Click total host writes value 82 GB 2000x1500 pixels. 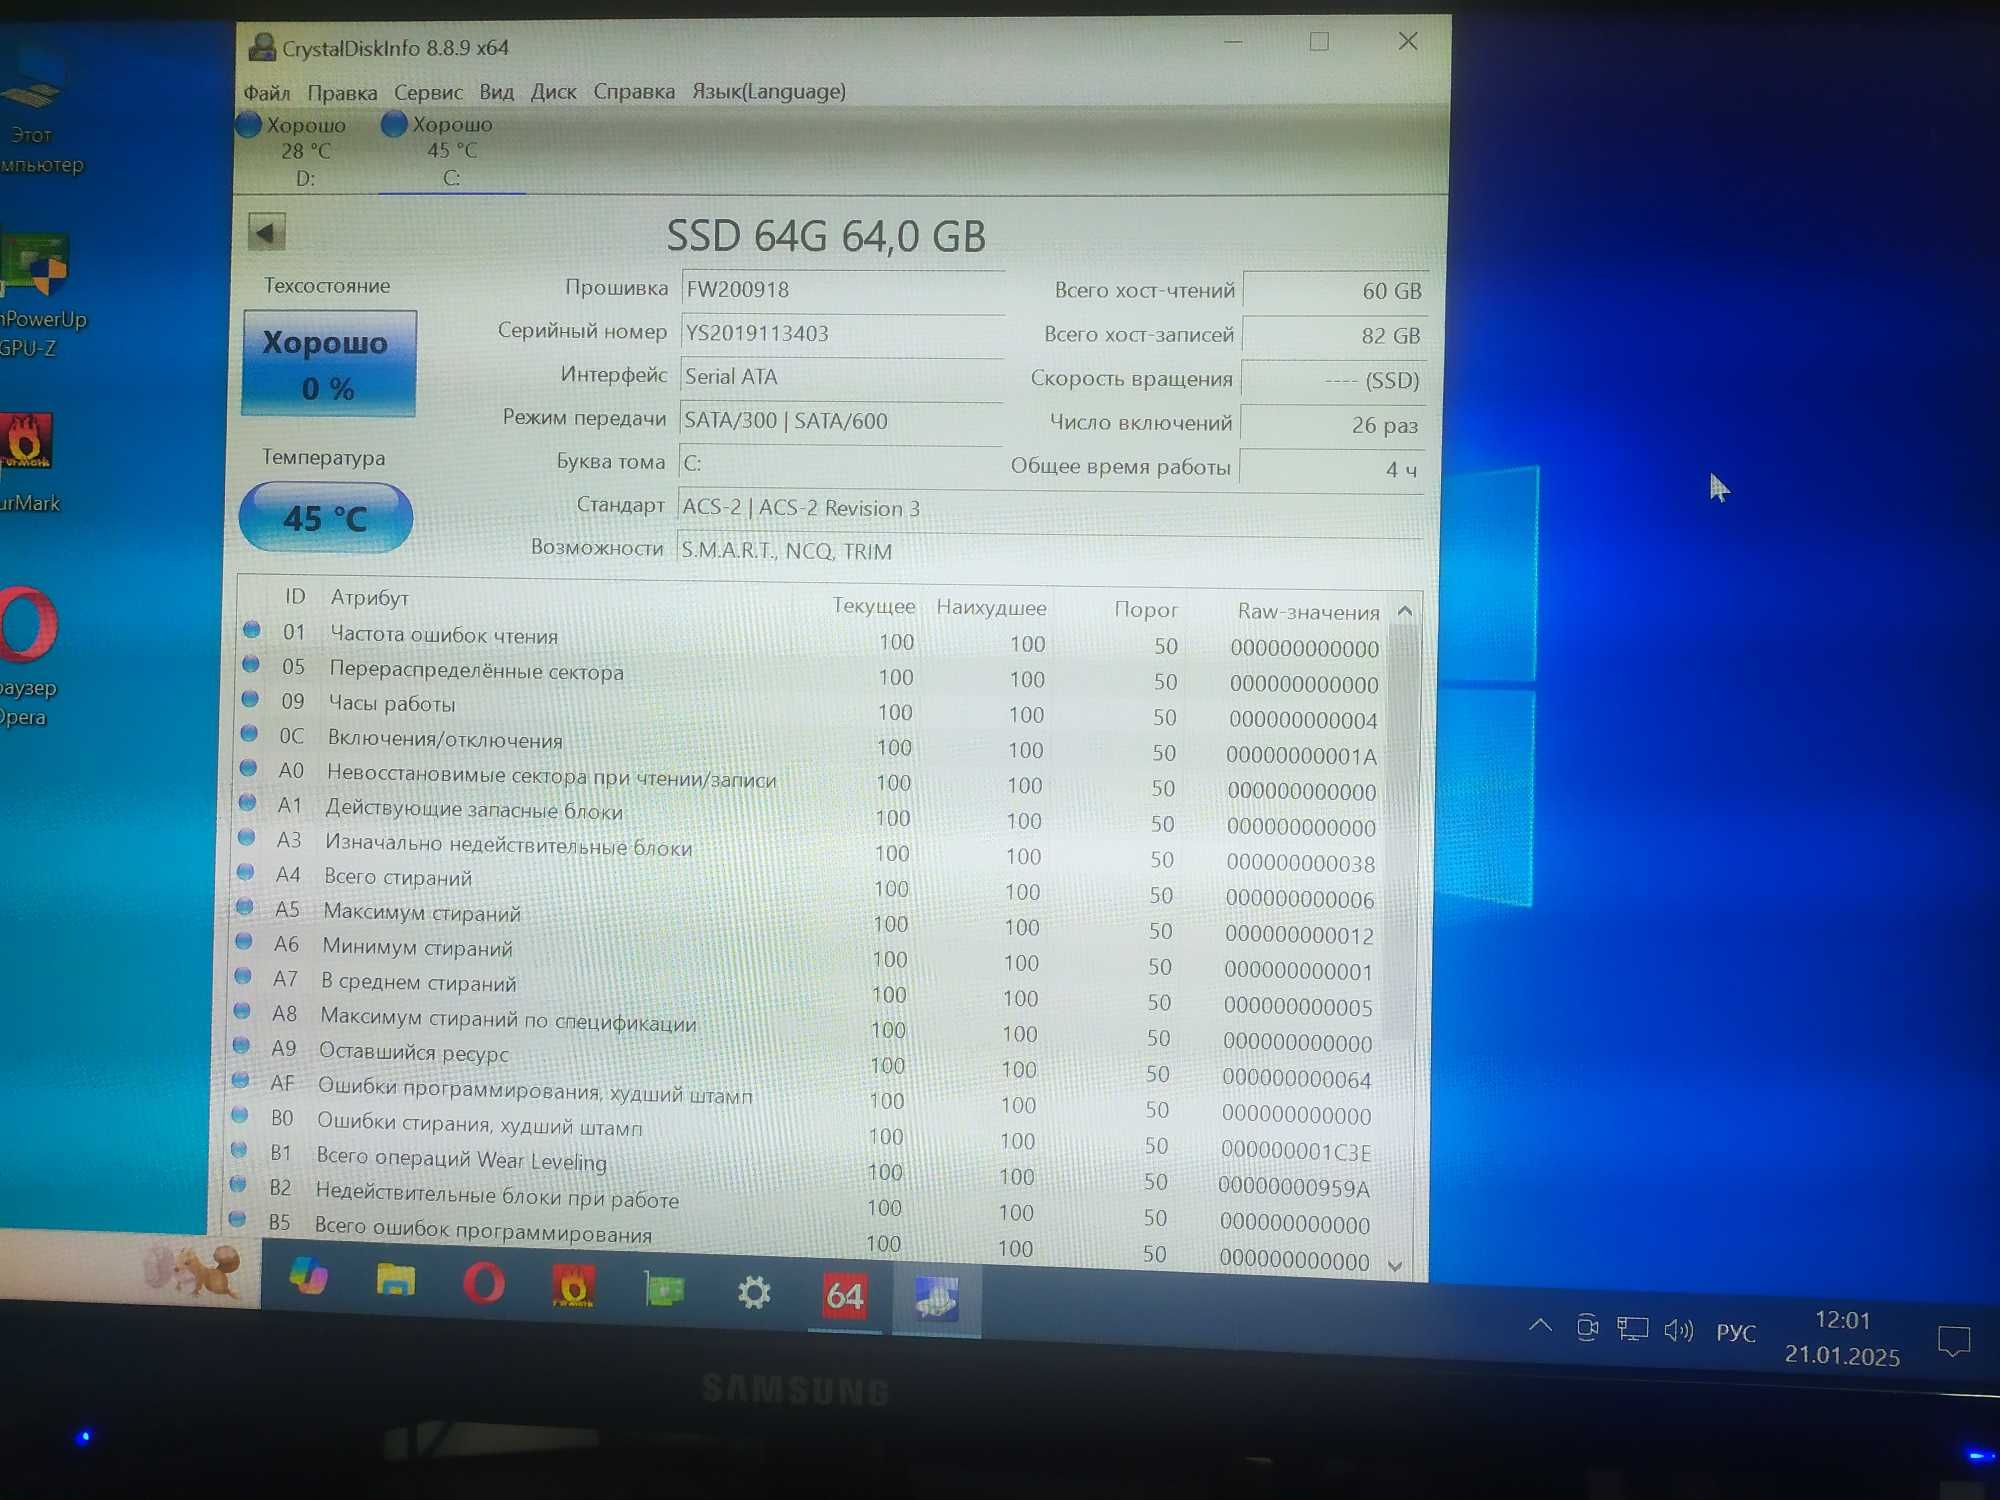pyautogui.click(x=1333, y=335)
